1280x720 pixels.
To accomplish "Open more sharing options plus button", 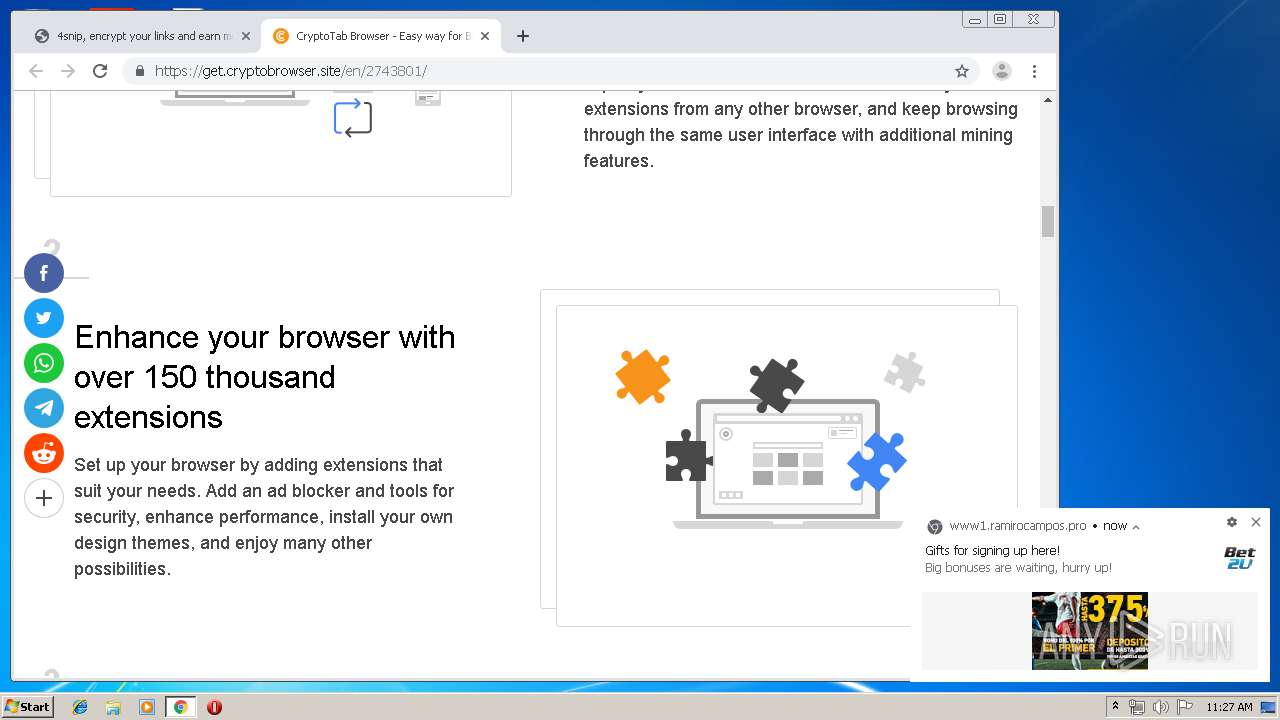I will pos(44,498).
